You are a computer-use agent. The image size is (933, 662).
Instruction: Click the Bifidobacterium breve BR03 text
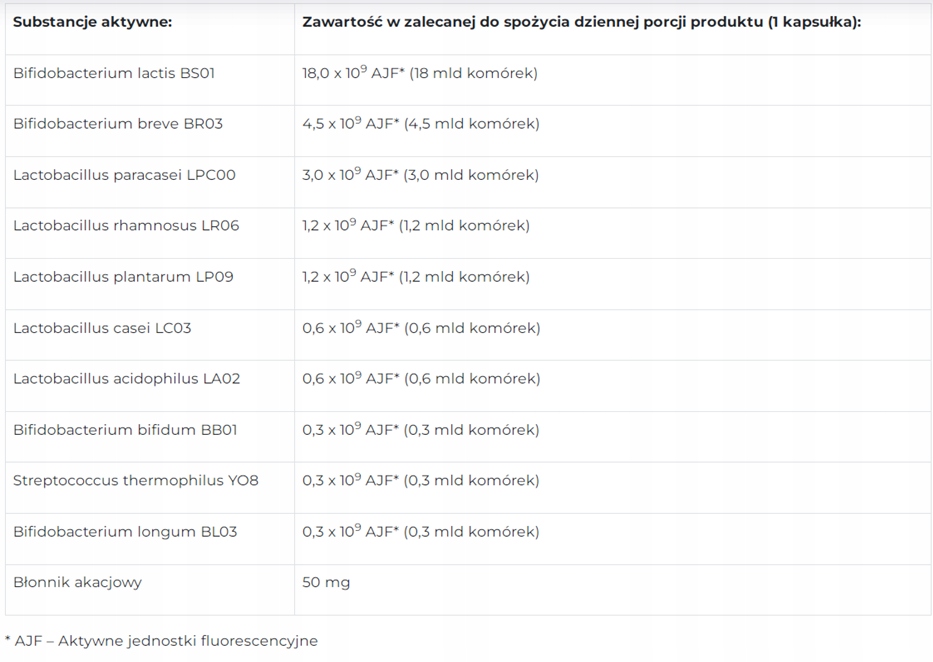(x=118, y=124)
